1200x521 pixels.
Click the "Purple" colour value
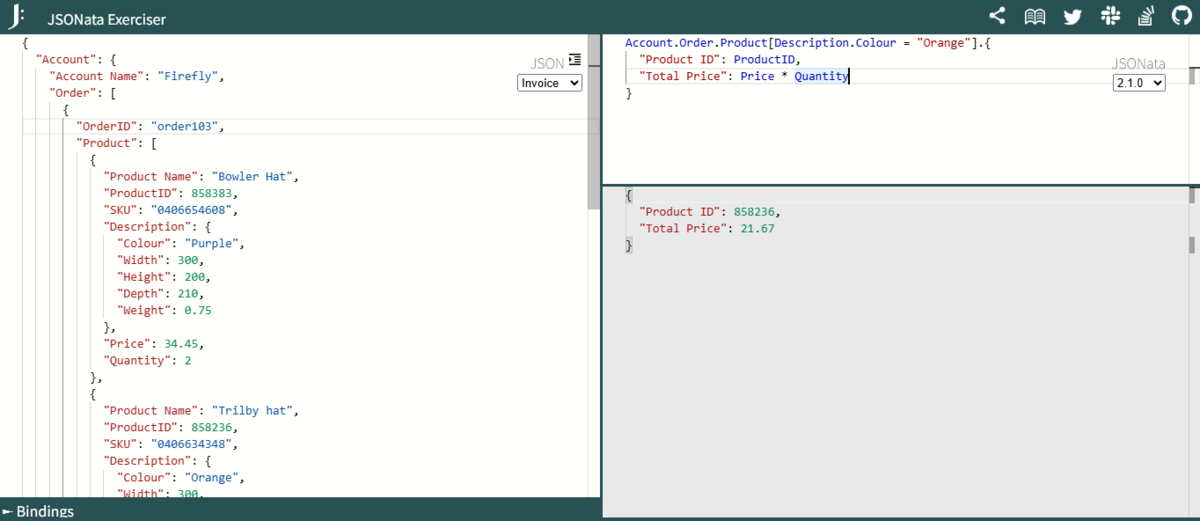coord(211,243)
